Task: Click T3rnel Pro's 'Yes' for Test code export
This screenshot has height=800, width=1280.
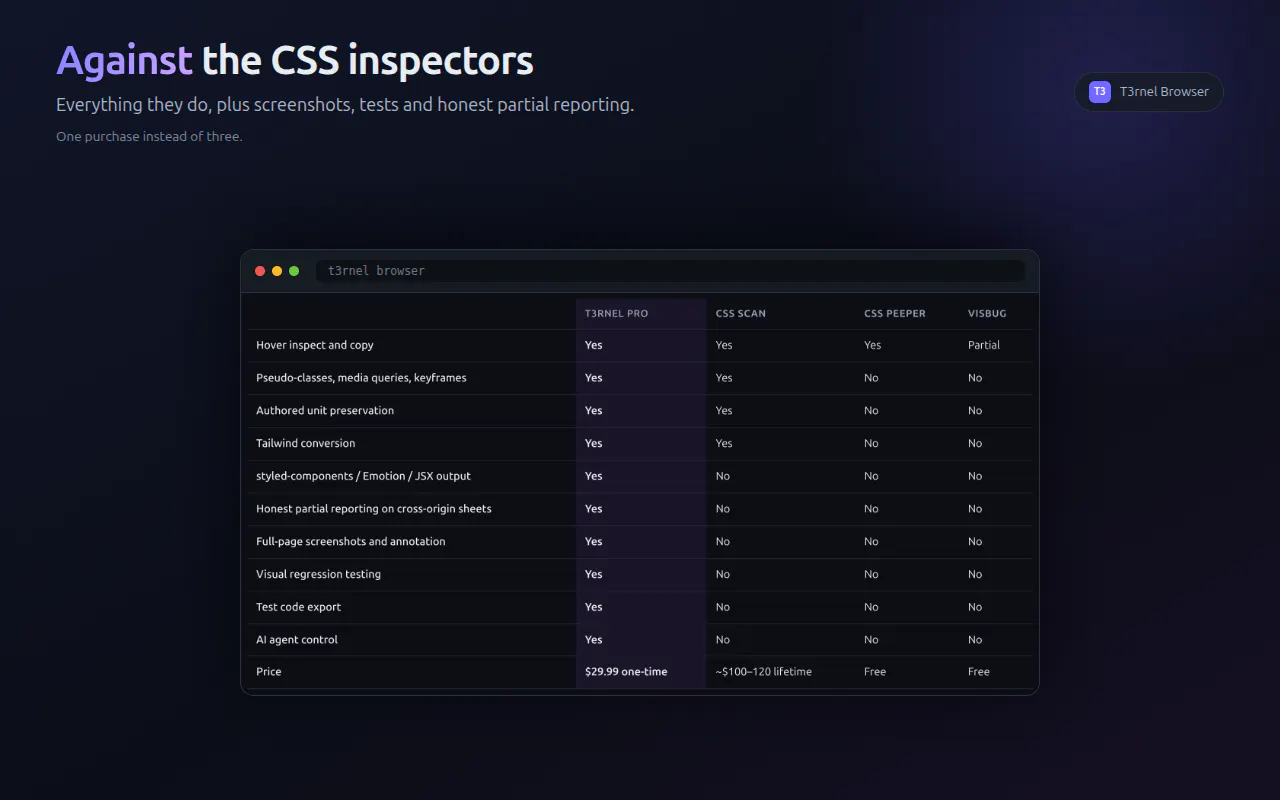Action: [x=594, y=608]
